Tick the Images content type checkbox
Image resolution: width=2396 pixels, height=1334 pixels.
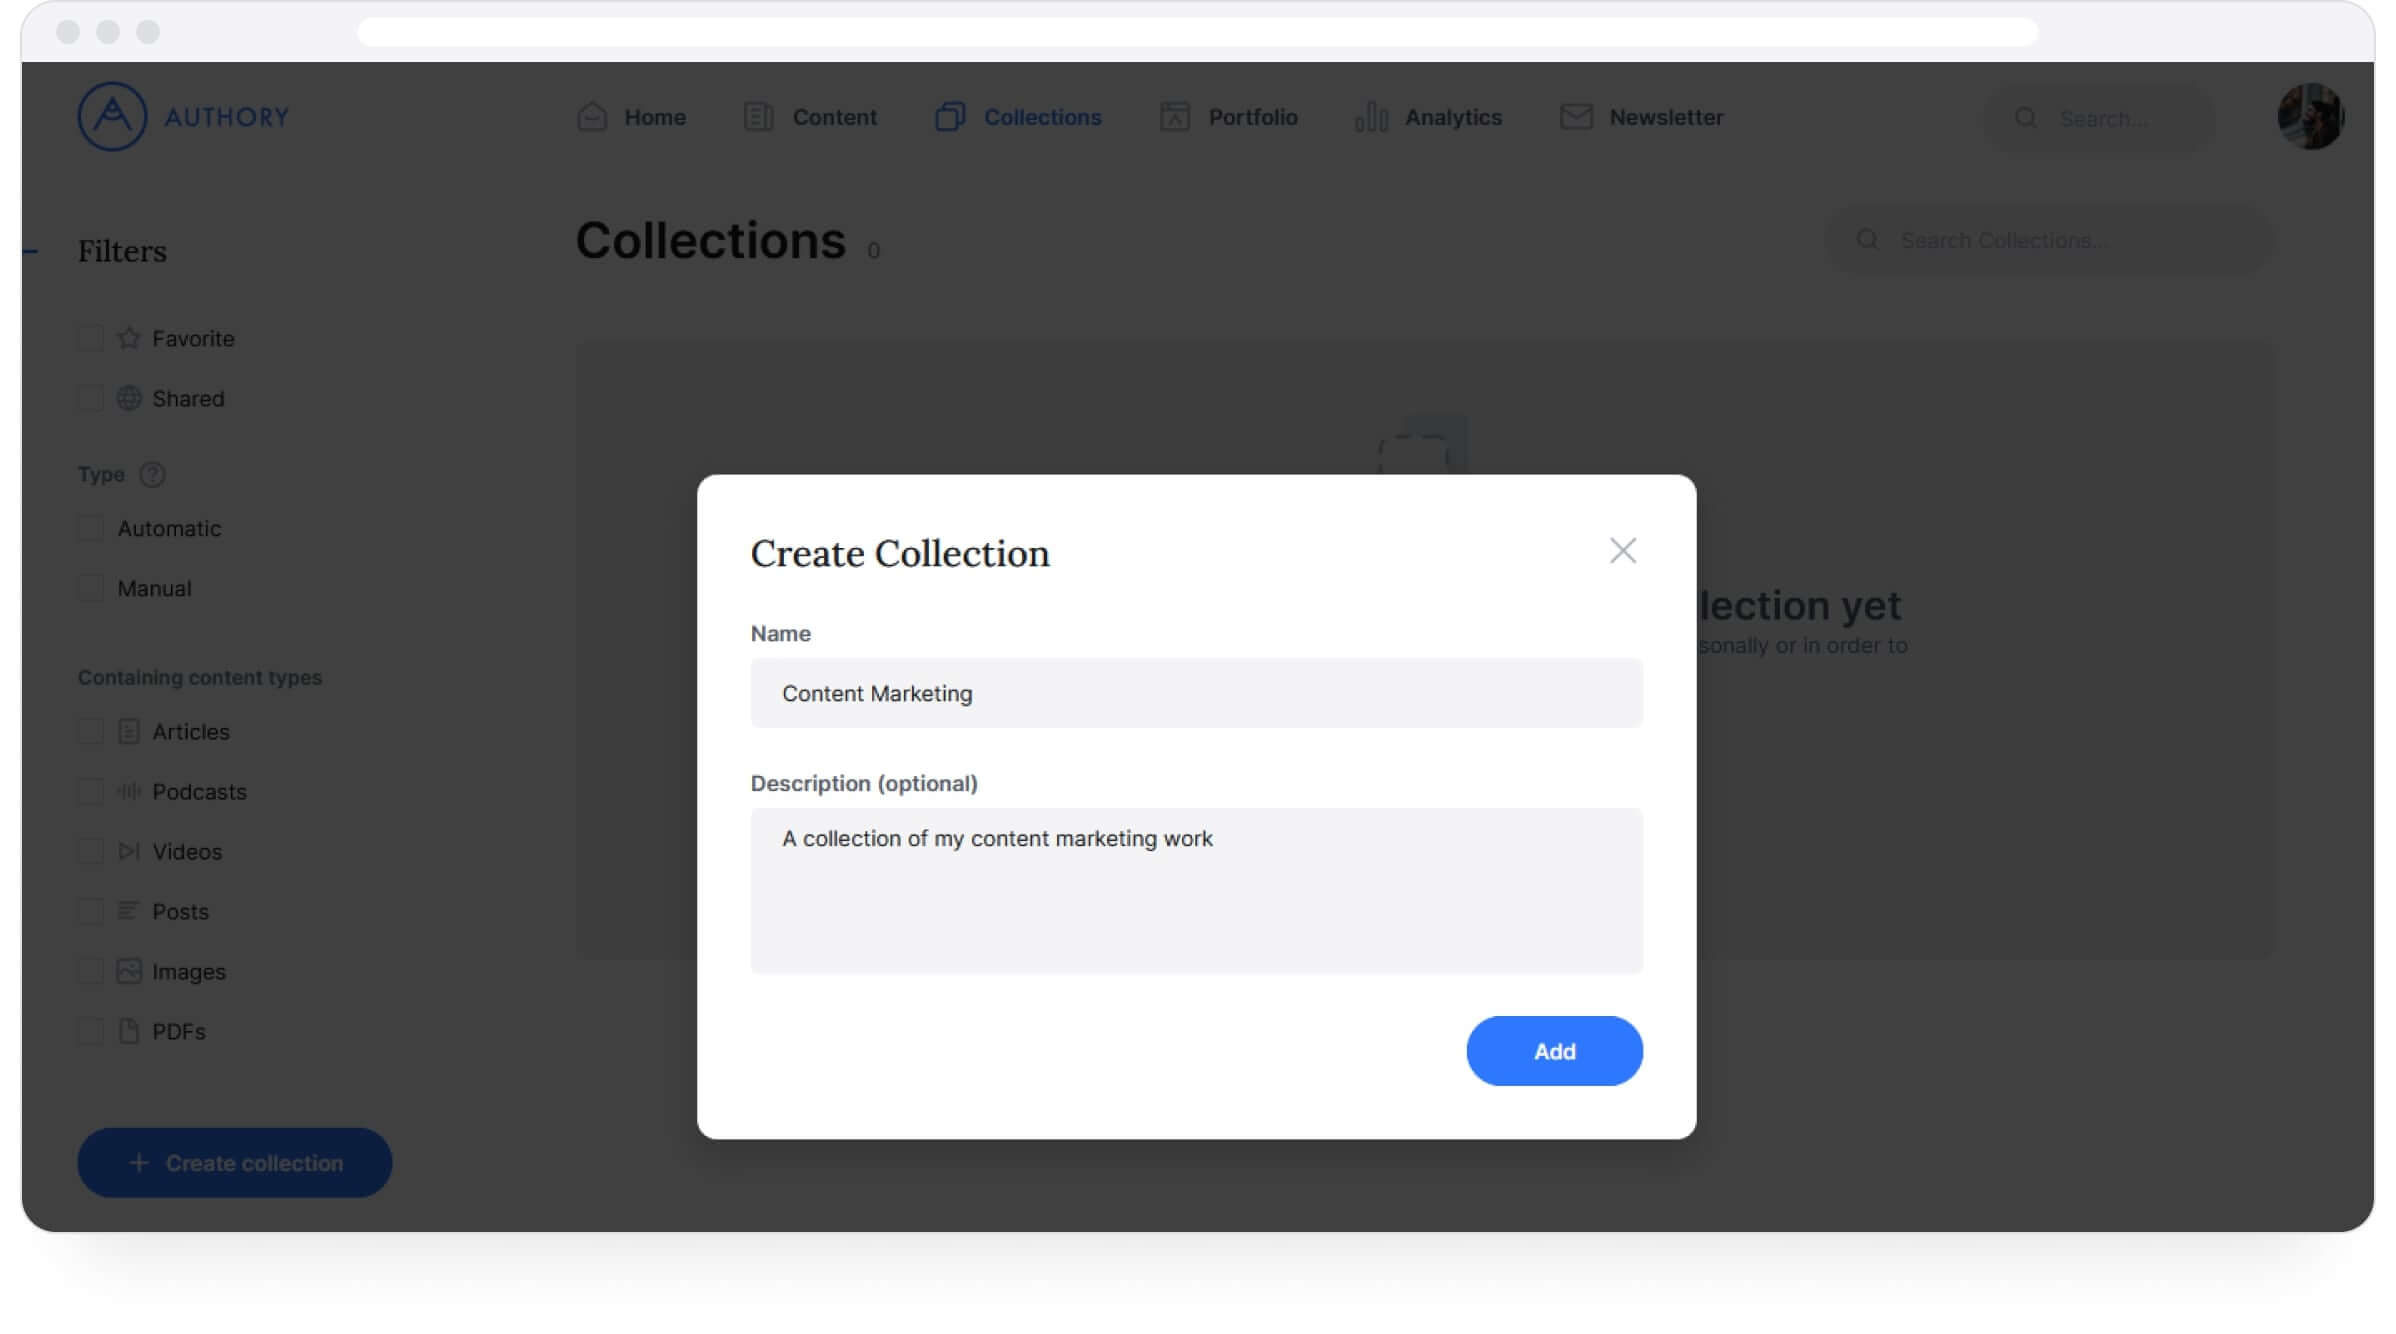(91, 971)
